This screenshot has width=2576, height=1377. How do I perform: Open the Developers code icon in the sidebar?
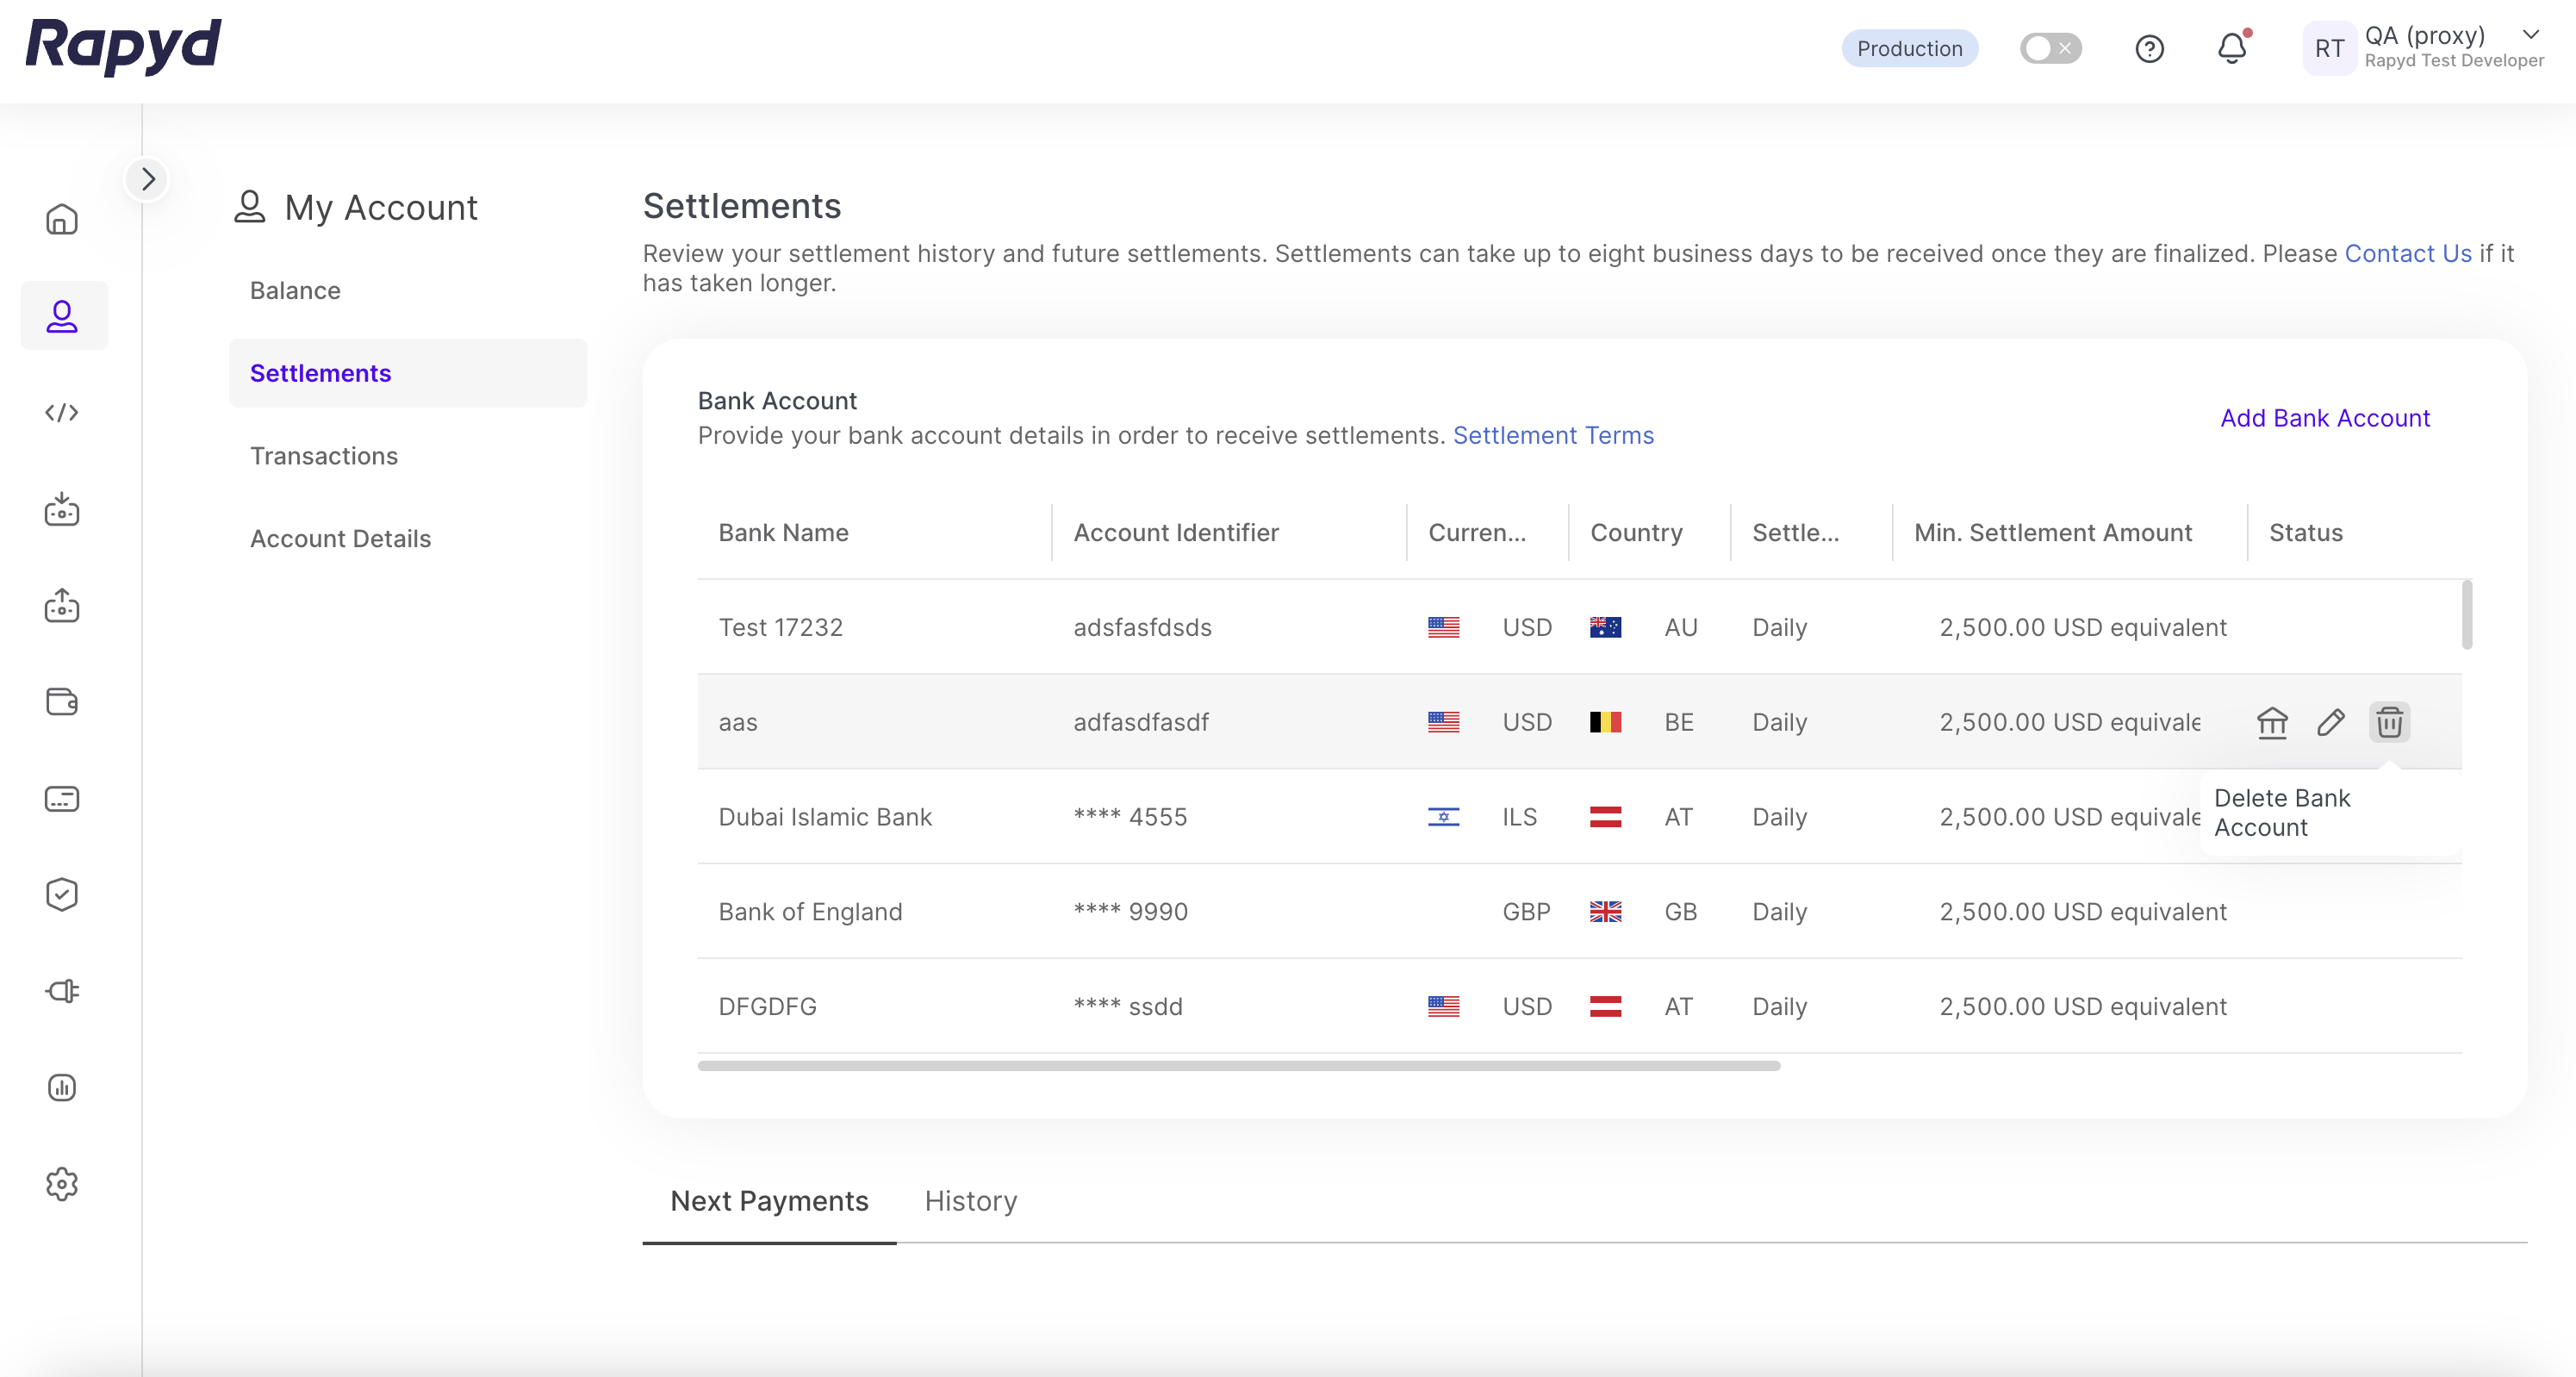[x=62, y=412]
